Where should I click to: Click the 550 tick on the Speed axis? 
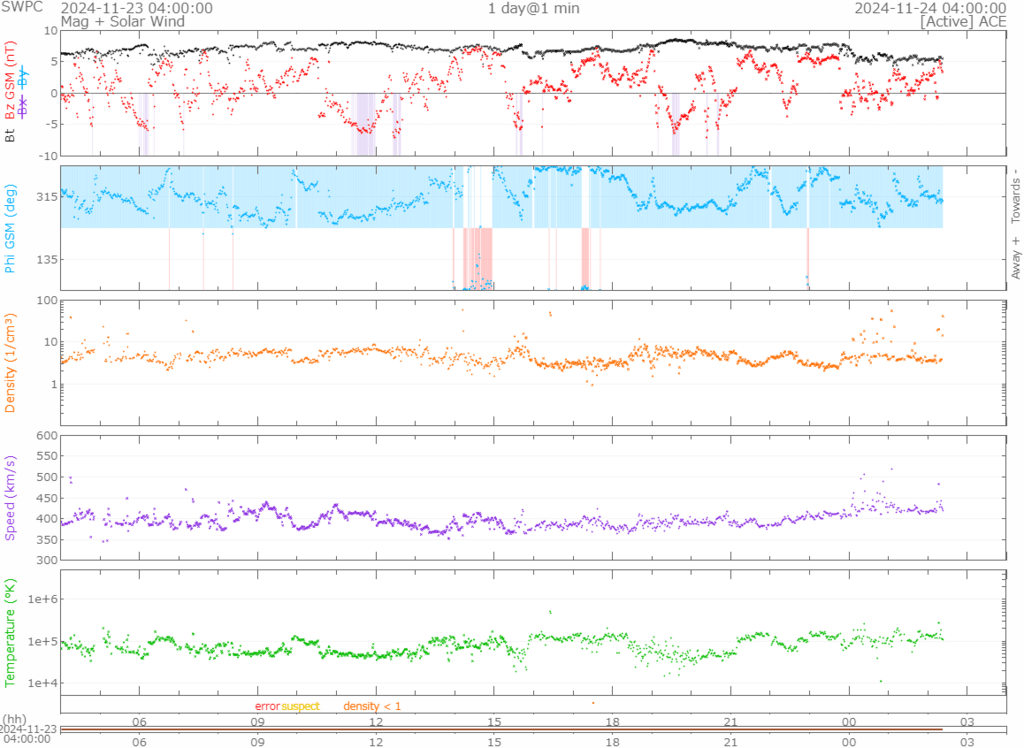[x=48, y=456]
